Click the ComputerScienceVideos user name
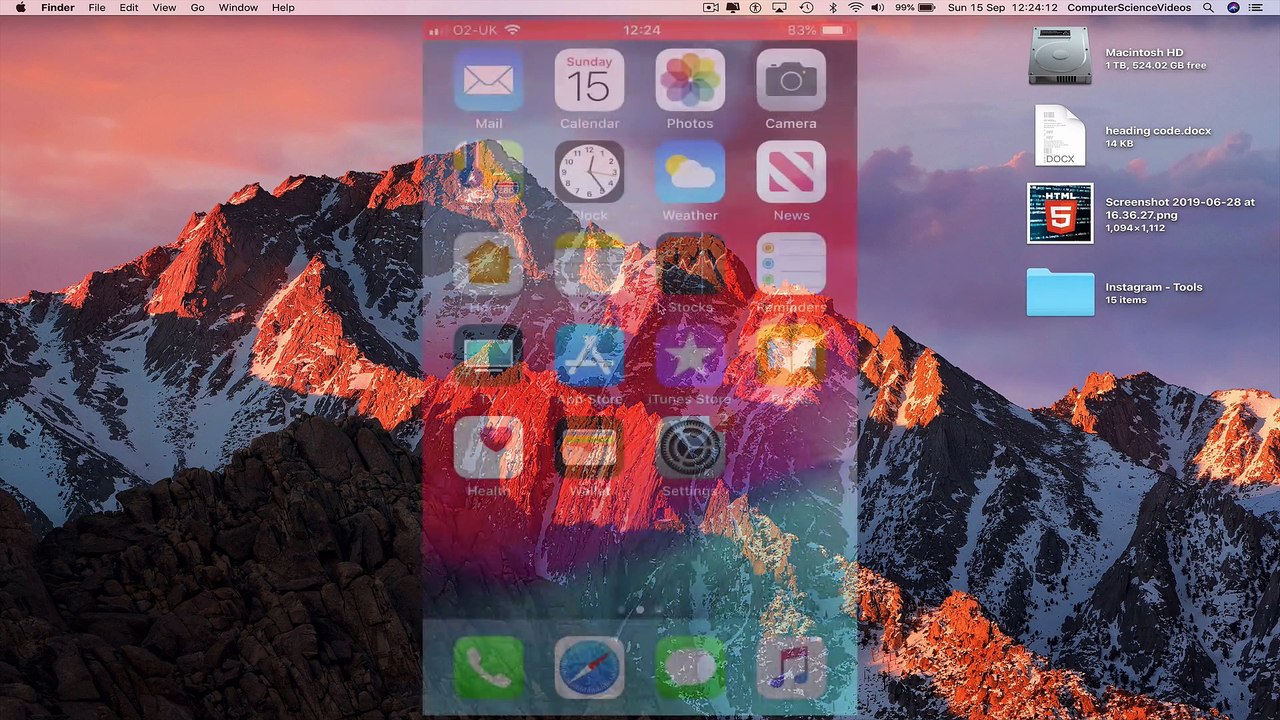1280x720 pixels. 1129,7
